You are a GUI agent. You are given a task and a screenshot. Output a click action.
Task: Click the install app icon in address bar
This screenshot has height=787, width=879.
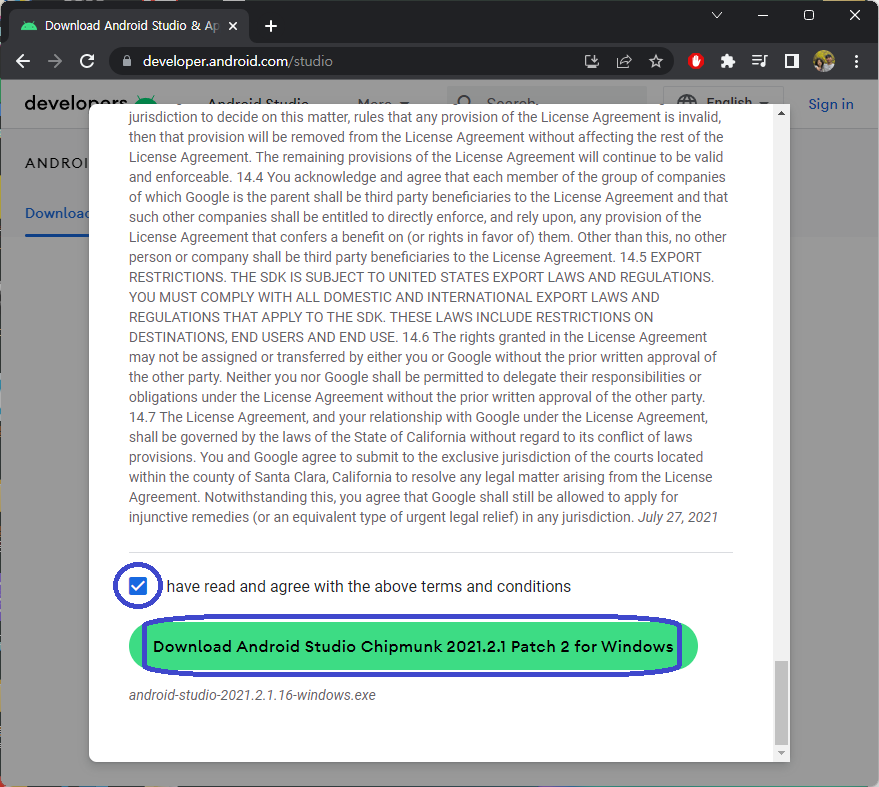[592, 61]
